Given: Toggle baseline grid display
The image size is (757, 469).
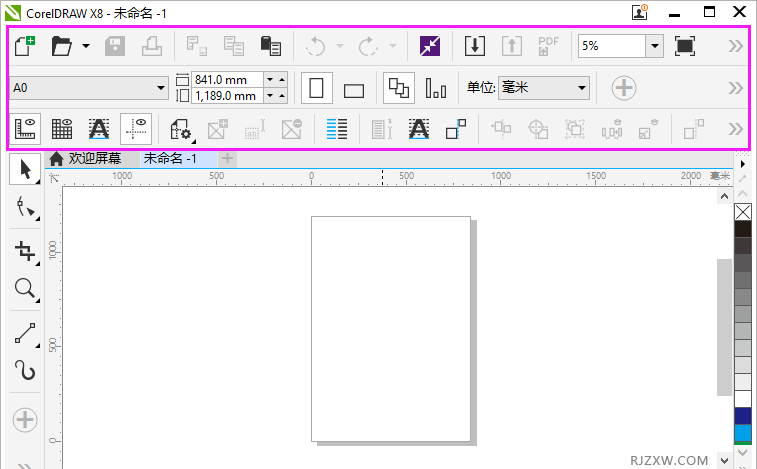Looking at the screenshot, I should click(99, 129).
